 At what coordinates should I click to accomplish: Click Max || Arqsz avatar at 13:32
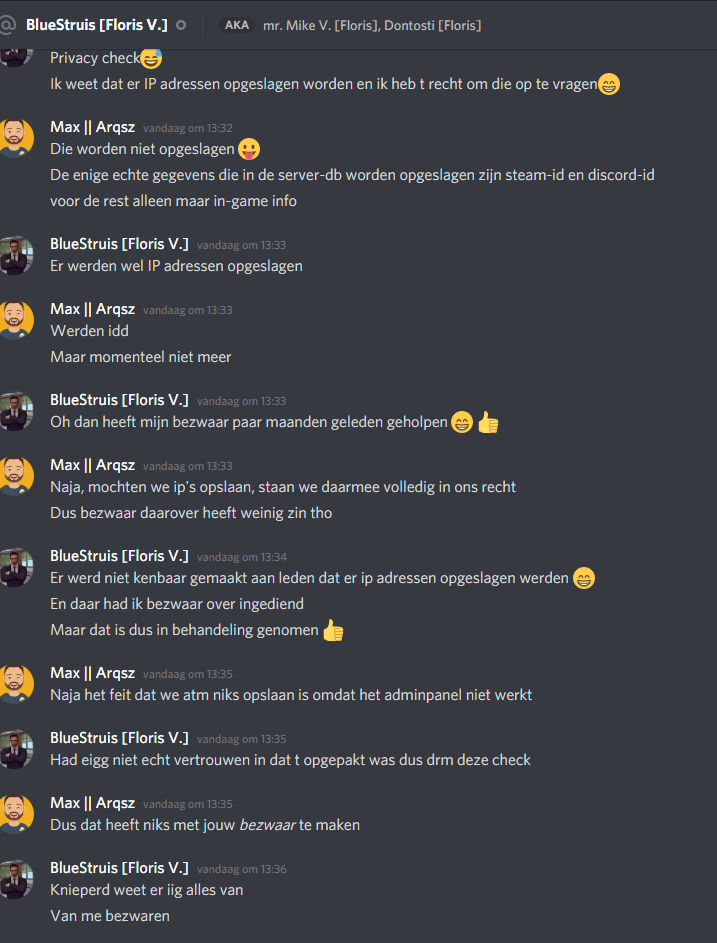[x=16, y=138]
